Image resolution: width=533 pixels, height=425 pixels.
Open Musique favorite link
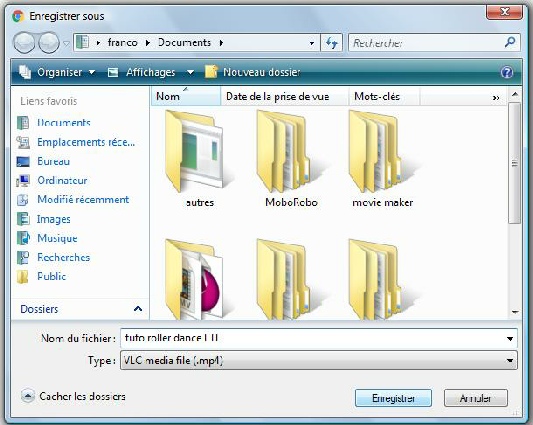(x=57, y=238)
